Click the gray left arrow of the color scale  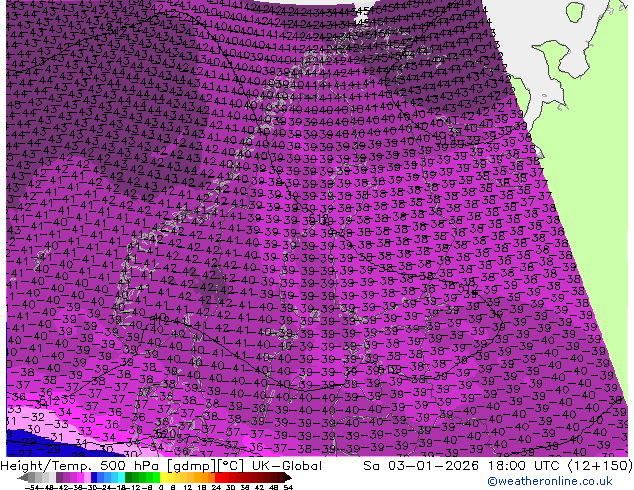[x=23, y=477]
